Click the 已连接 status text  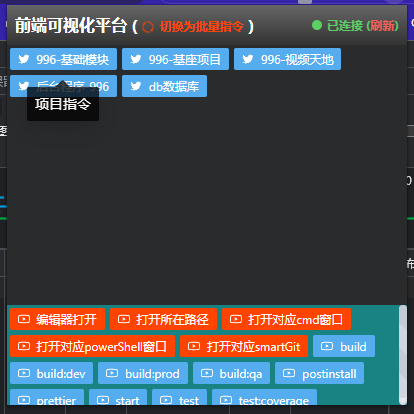[x=345, y=26]
